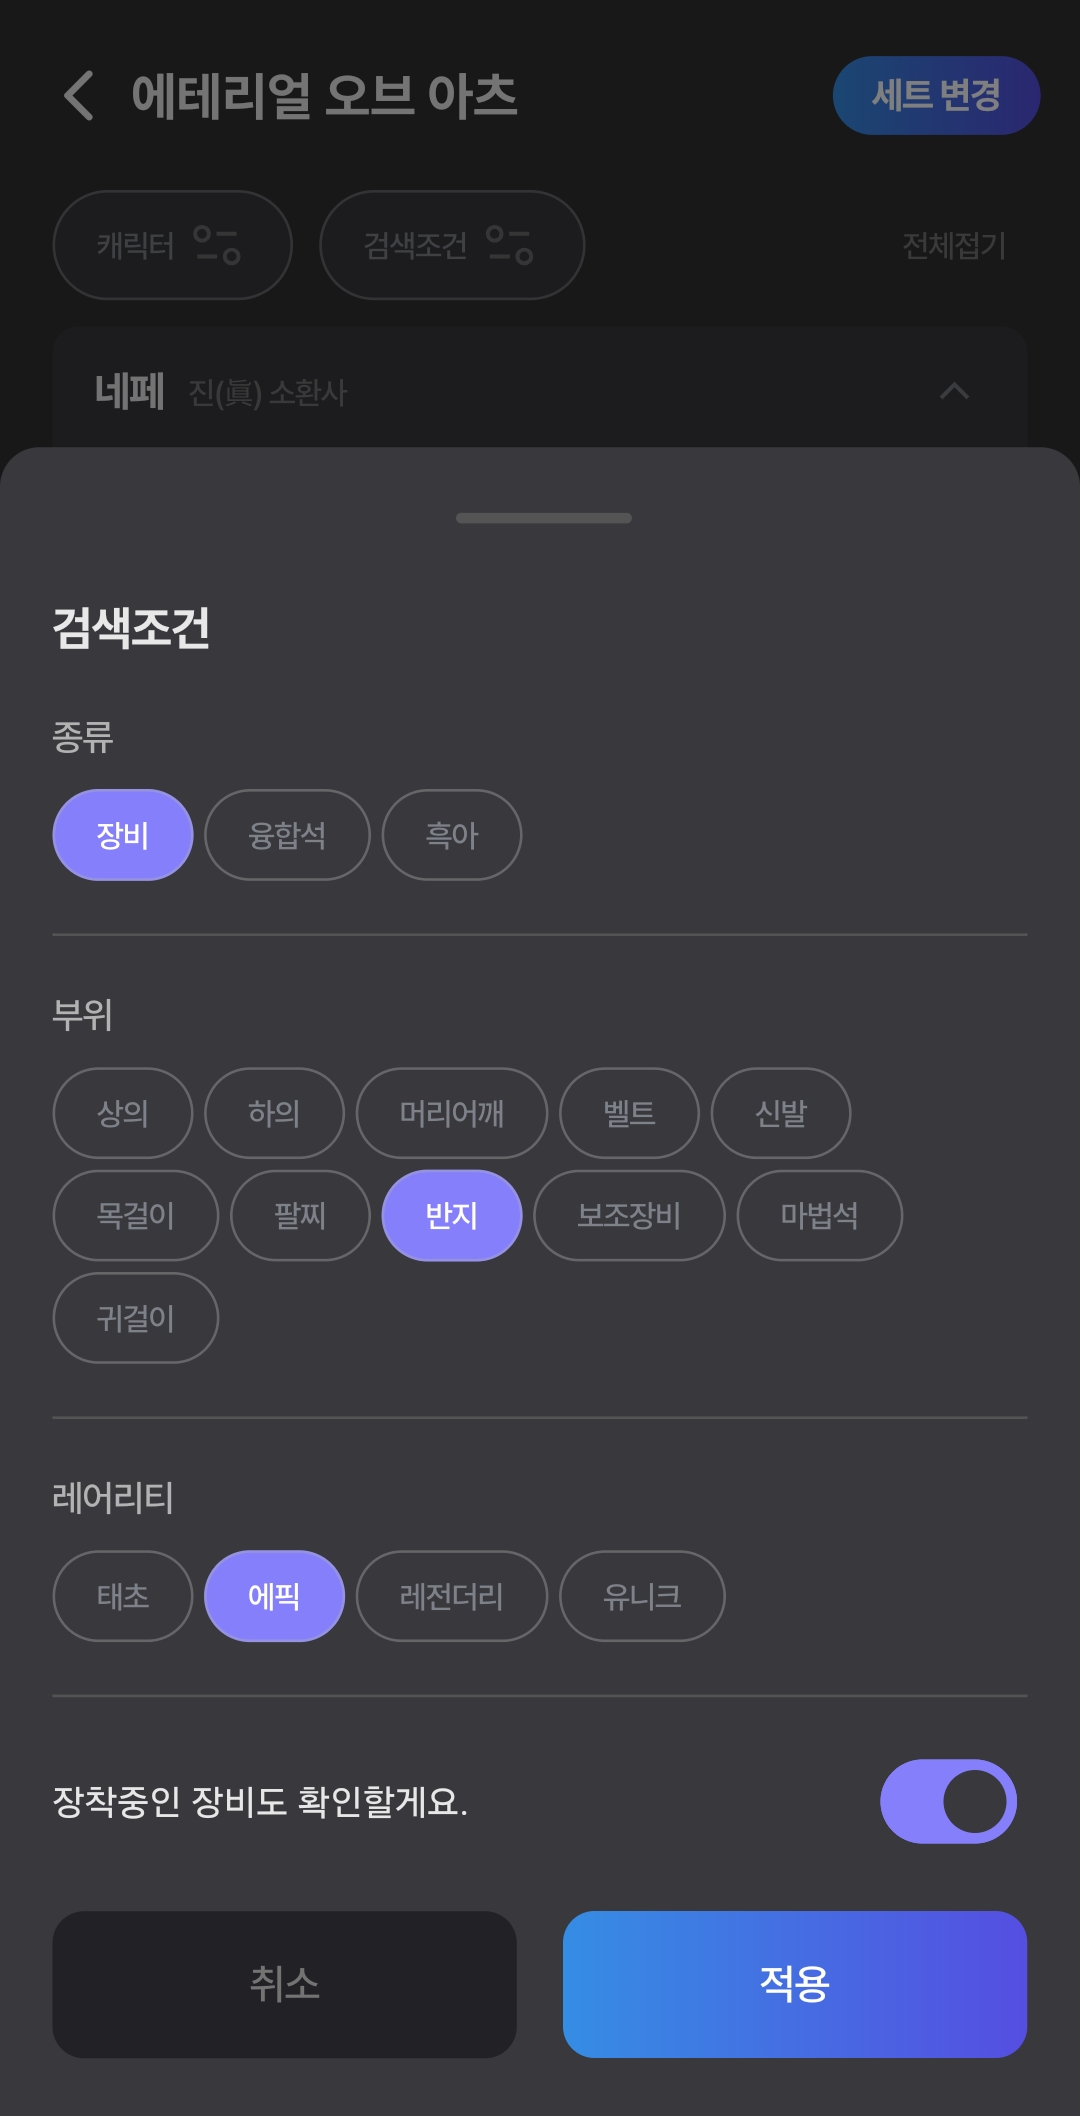
Task: Choose the 흑아 type chip
Action: click(452, 835)
